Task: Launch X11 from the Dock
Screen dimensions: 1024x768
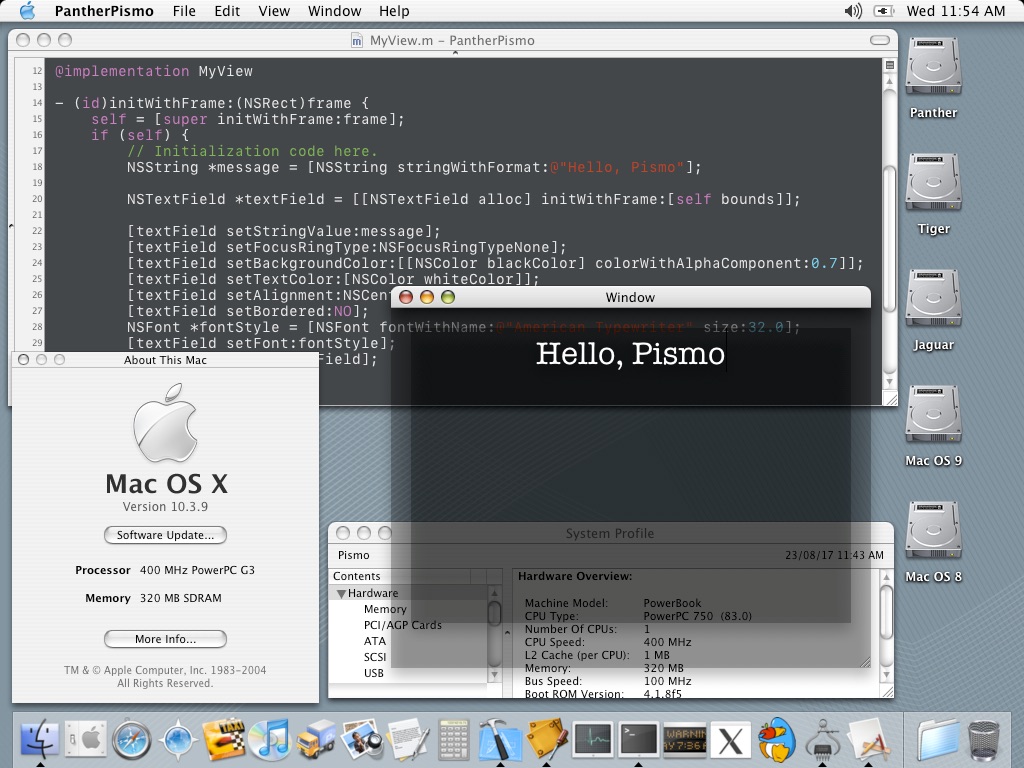Action: click(730, 740)
